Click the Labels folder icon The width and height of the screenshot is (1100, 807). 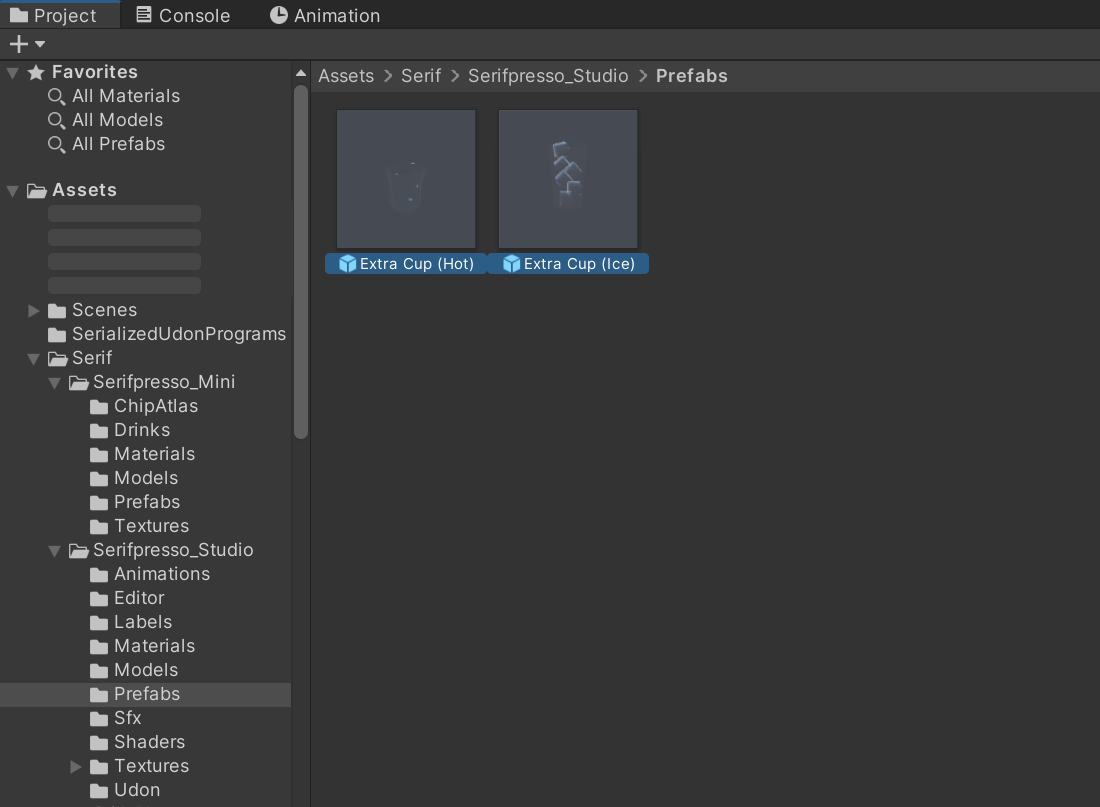pyautogui.click(x=99, y=622)
